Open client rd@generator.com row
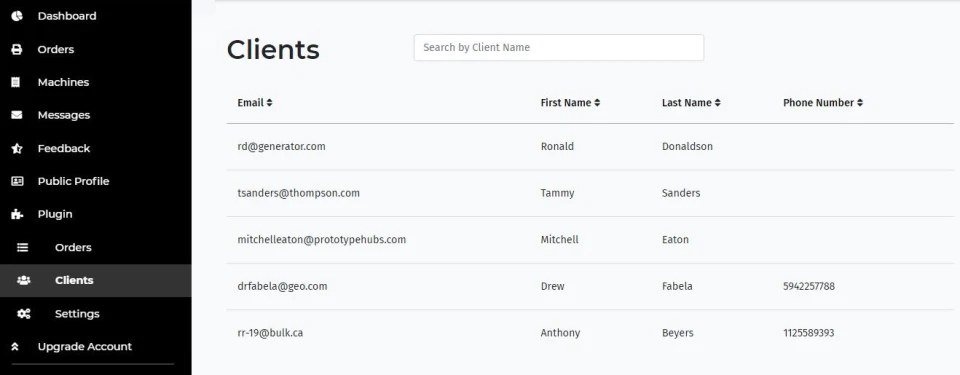This screenshot has width=960, height=375. click(590, 146)
